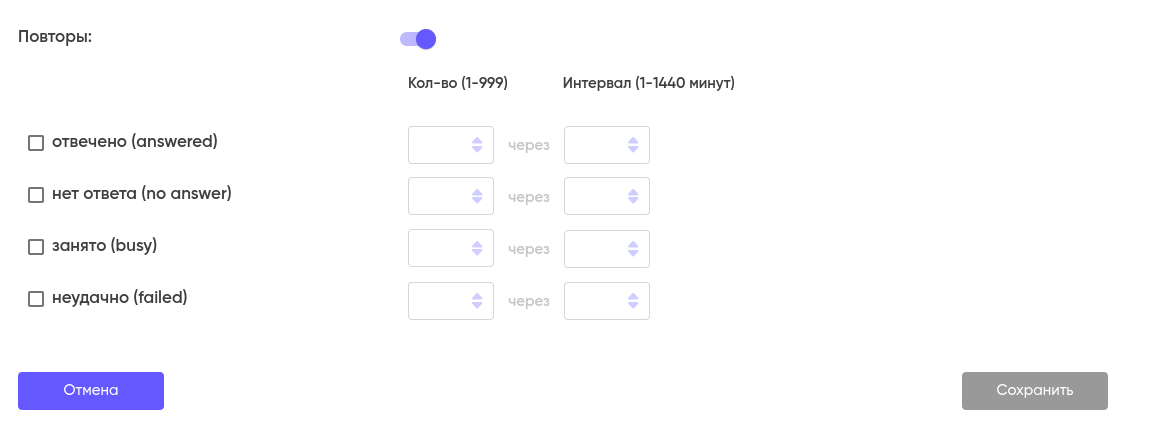Click the Отмена button

pos(91,391)
